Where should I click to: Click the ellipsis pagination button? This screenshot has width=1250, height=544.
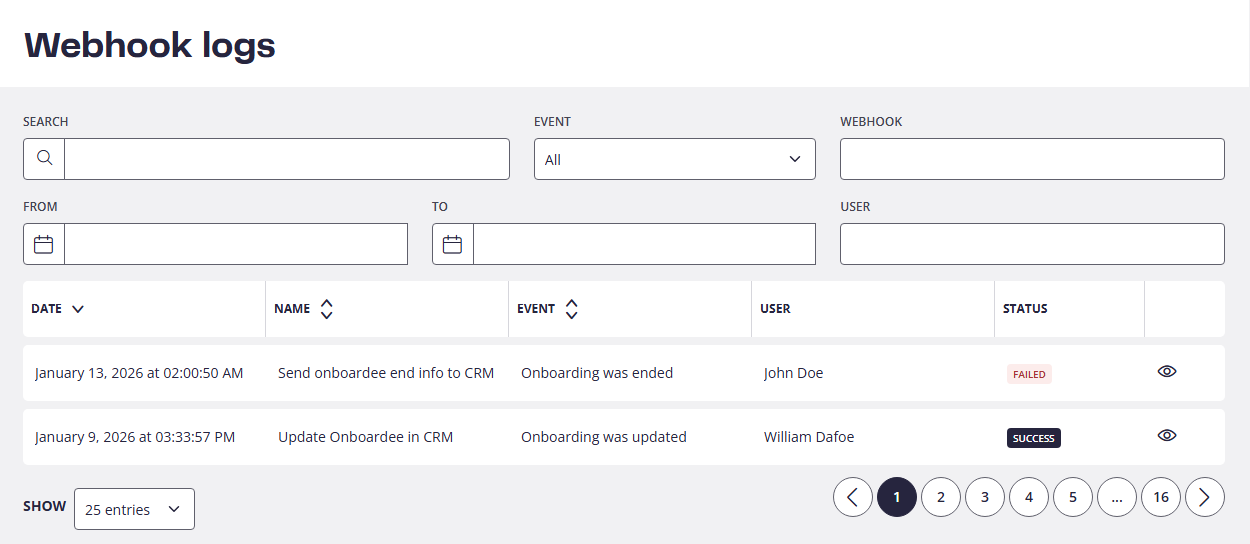pos(1117,497)
